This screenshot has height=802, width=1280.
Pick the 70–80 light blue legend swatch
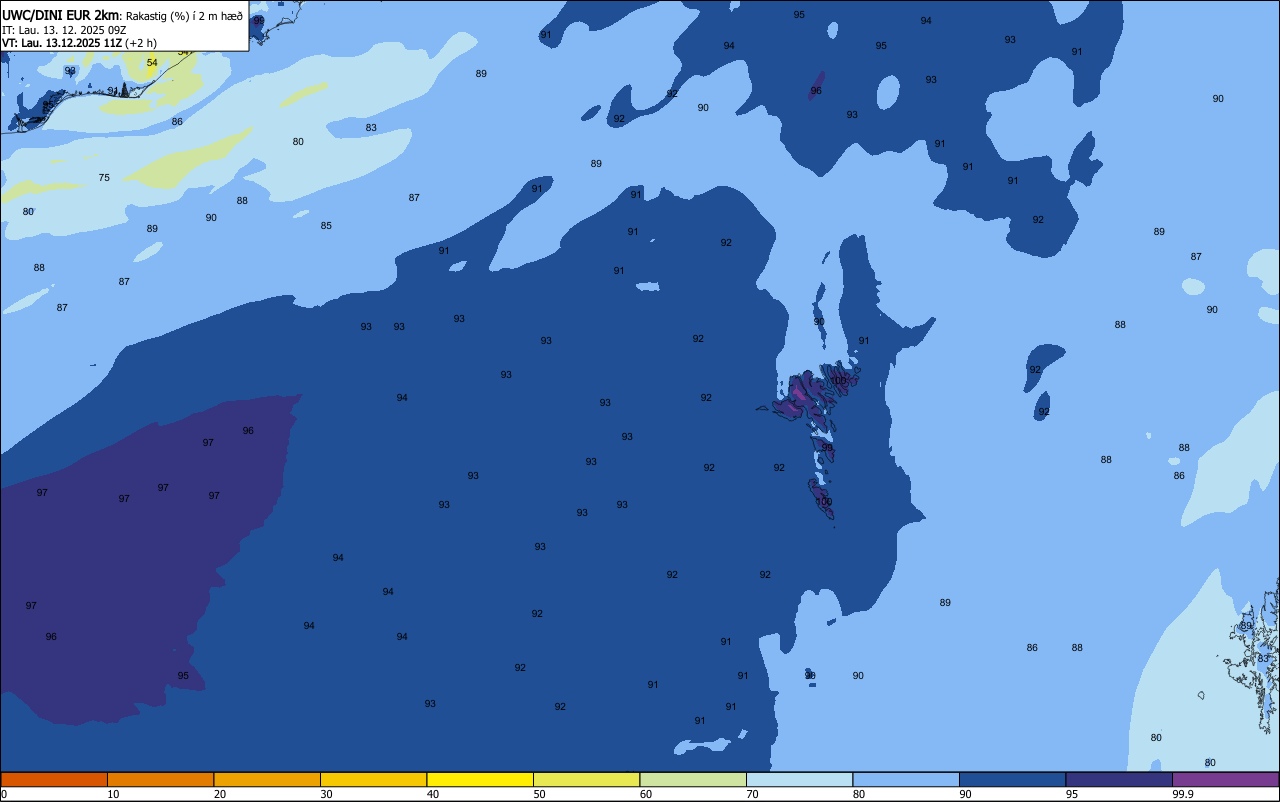click(799, 779)
